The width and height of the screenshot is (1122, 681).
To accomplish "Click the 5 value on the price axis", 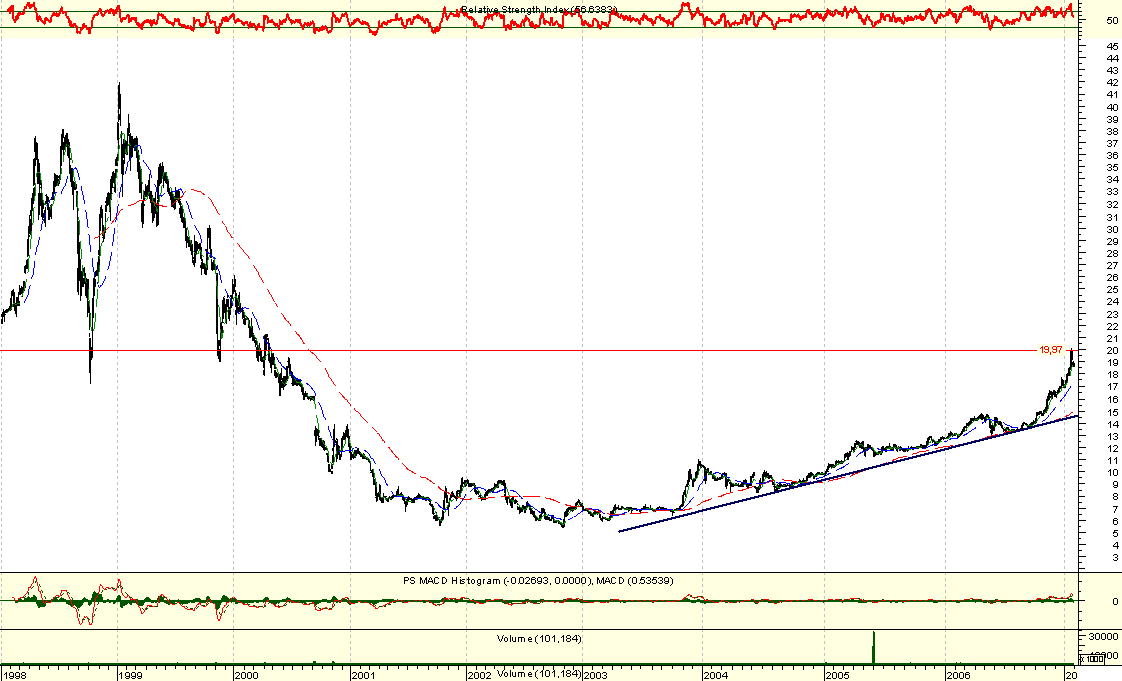I will click(1116, 534).
